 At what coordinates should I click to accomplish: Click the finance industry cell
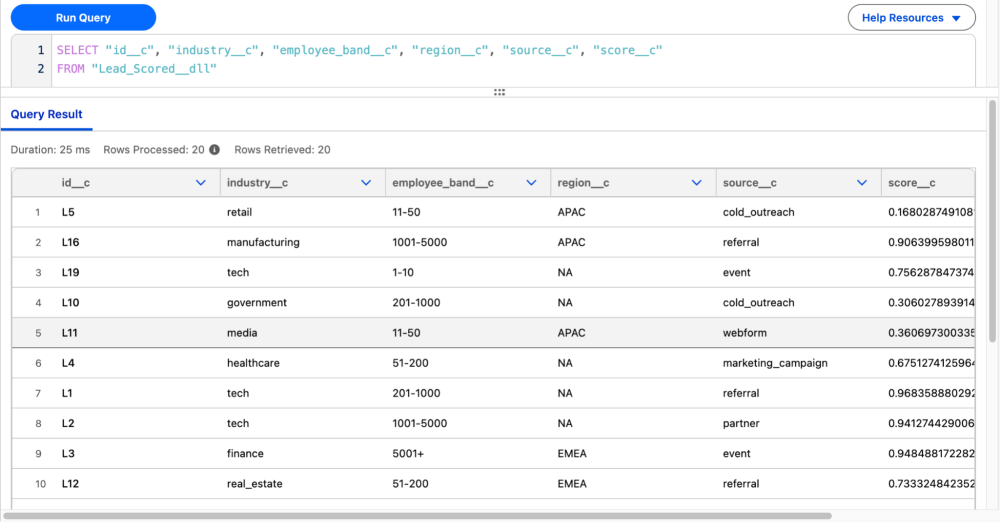click(302, 454)
